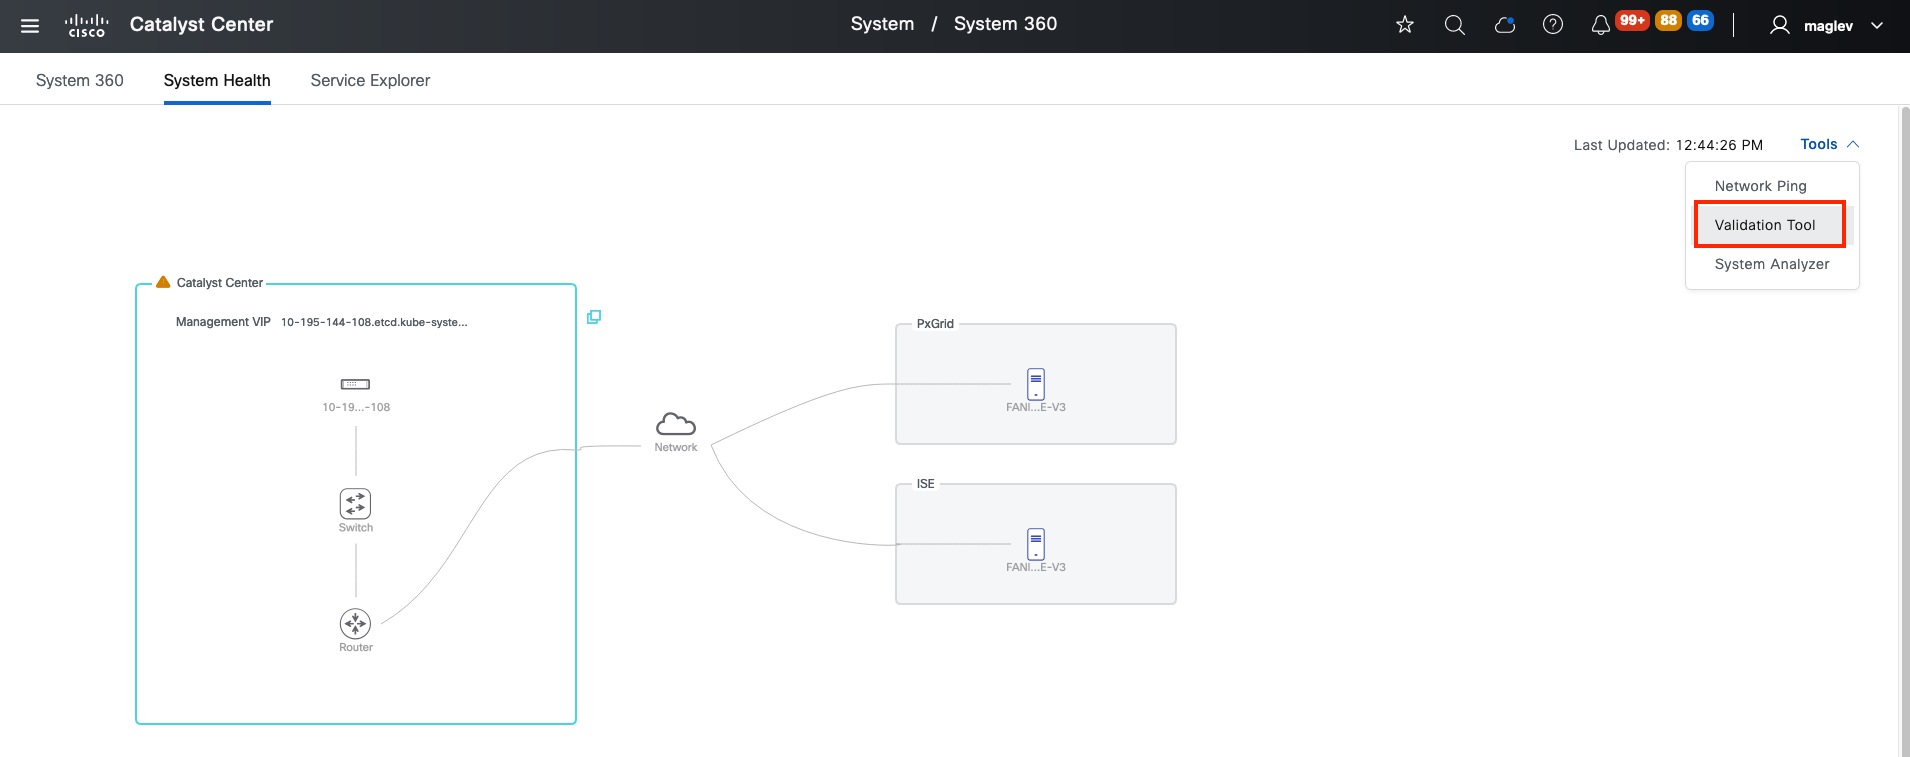Open the global search magnifier

coord(1455,25)
